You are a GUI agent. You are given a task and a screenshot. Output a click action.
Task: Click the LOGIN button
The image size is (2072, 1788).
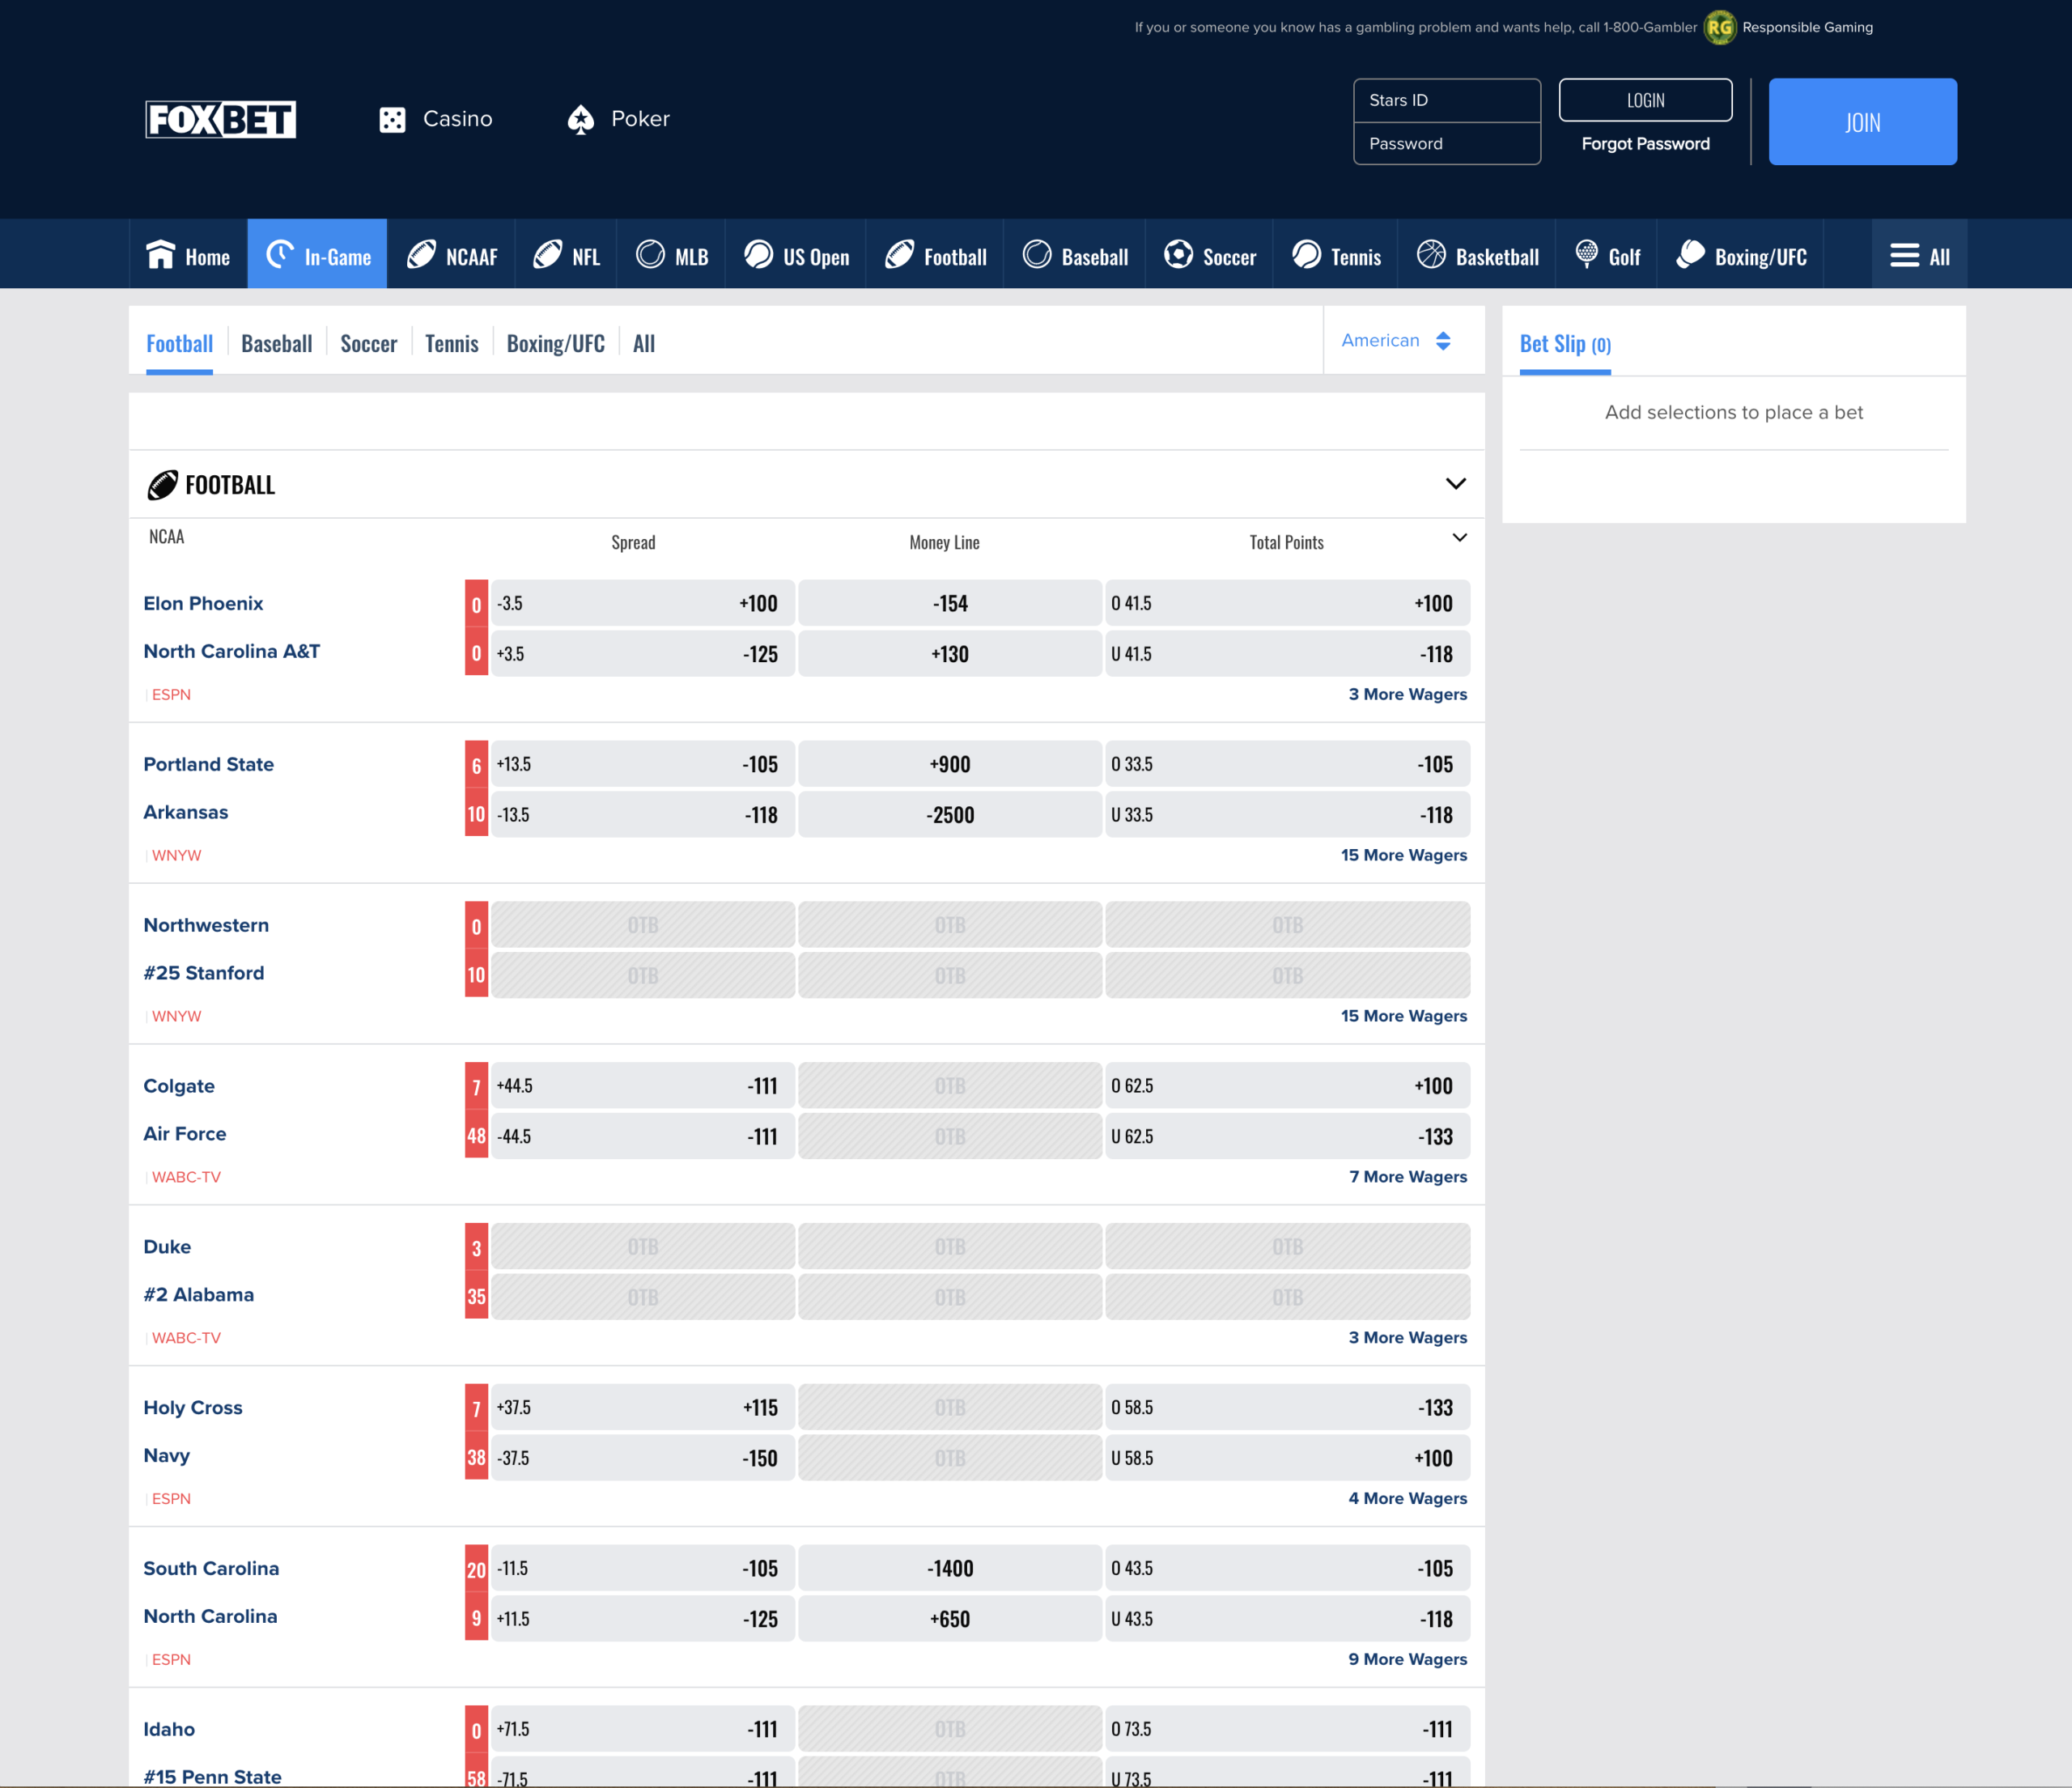click(1645, 100)
